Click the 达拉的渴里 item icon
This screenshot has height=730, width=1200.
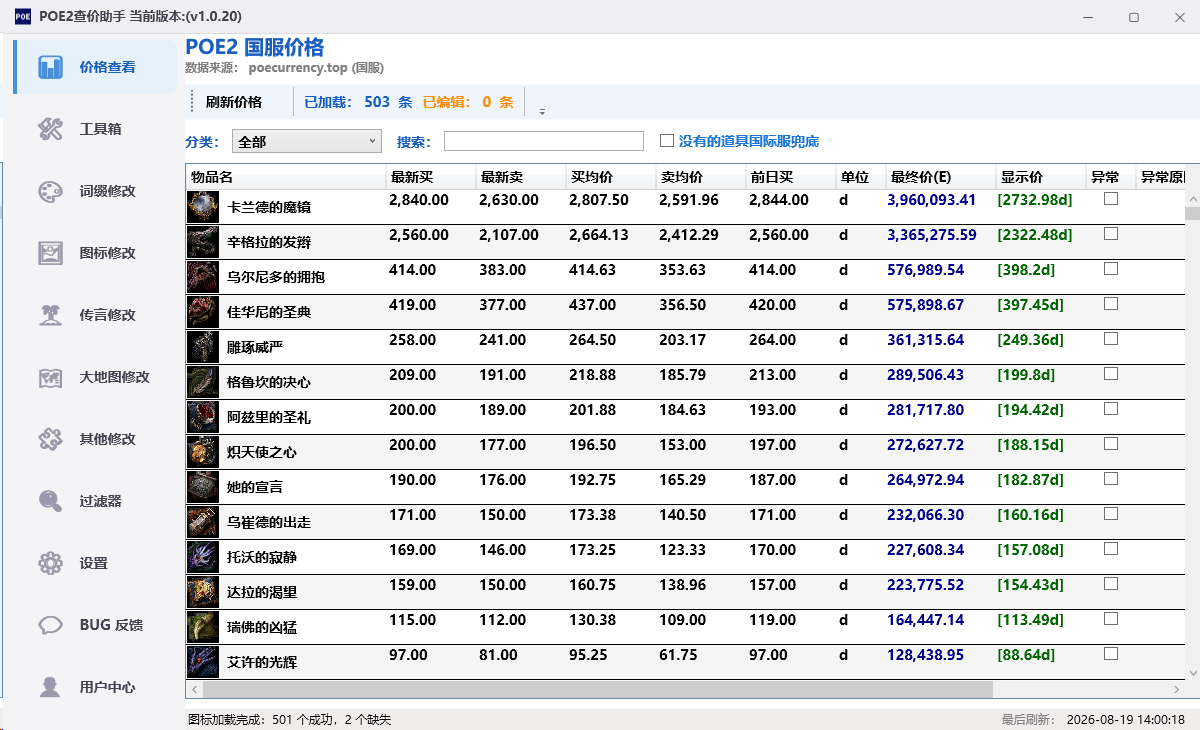(203, 592)
